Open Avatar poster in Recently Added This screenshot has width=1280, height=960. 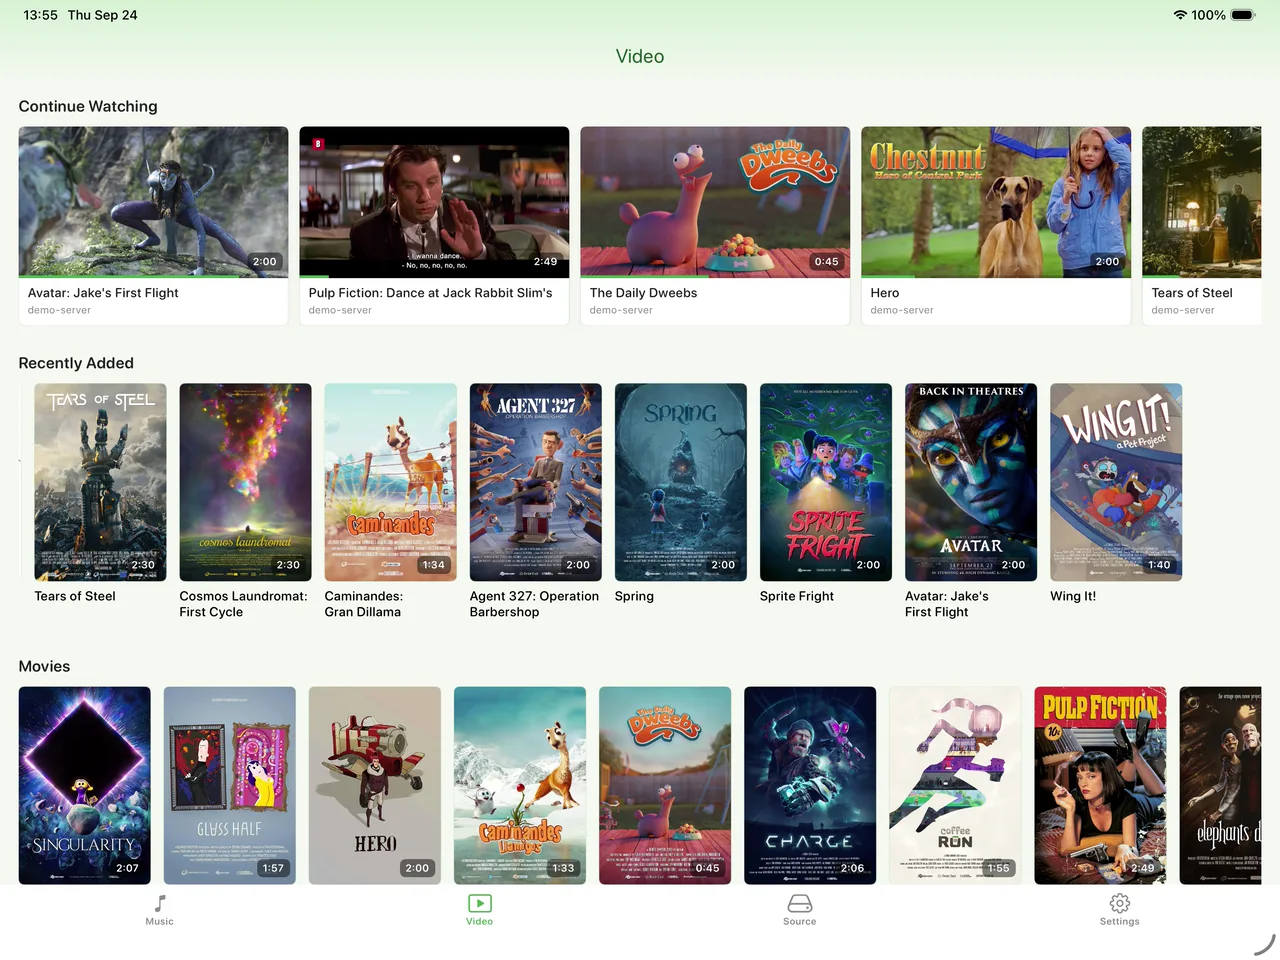tap(970, 482)
